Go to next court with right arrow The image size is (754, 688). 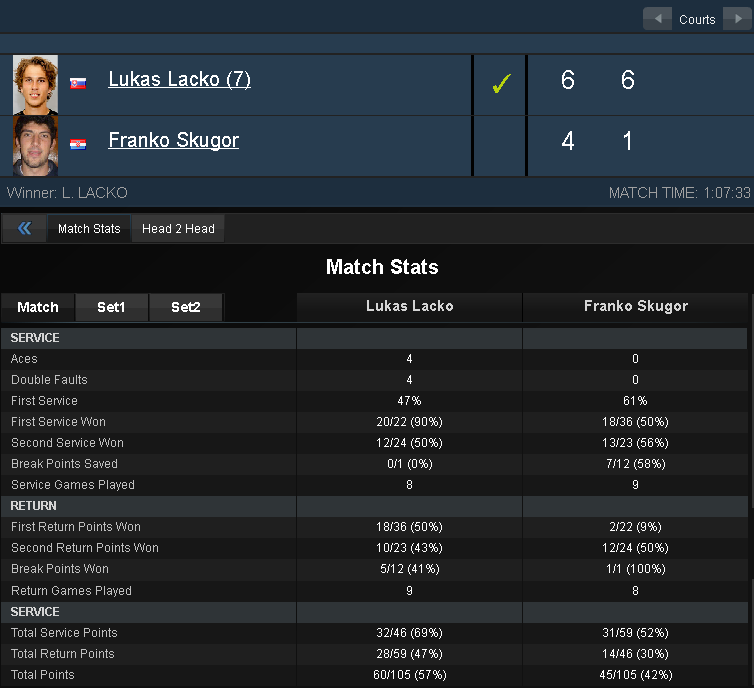pyautogui.click(x=737, y=19)
